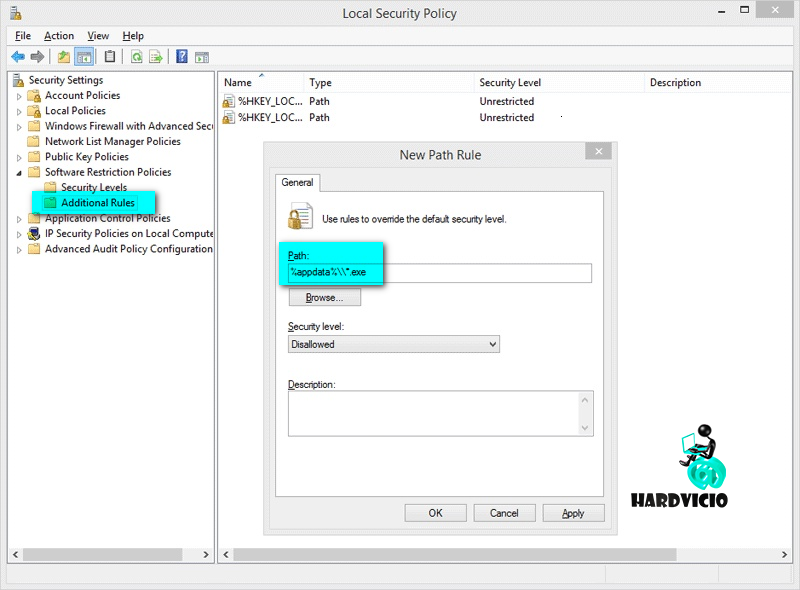Click the Browse... button

pos(324,298)
